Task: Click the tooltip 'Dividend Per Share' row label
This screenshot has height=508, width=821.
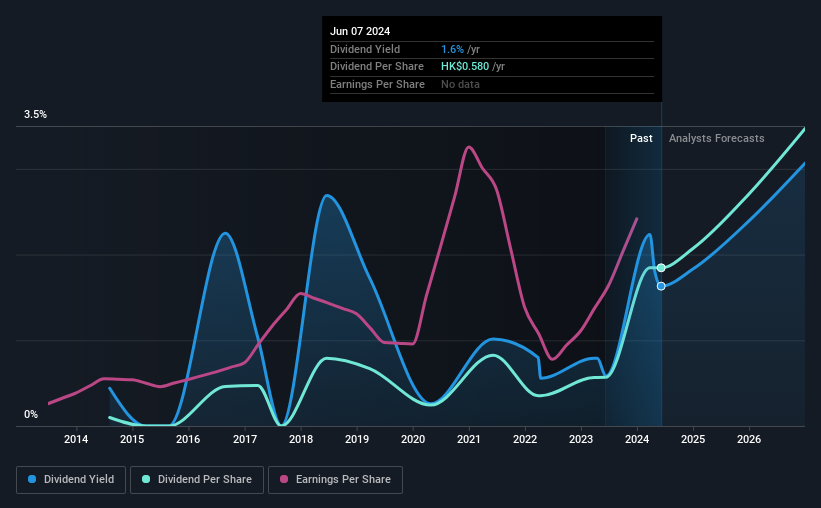Action: tap(376, 67)
